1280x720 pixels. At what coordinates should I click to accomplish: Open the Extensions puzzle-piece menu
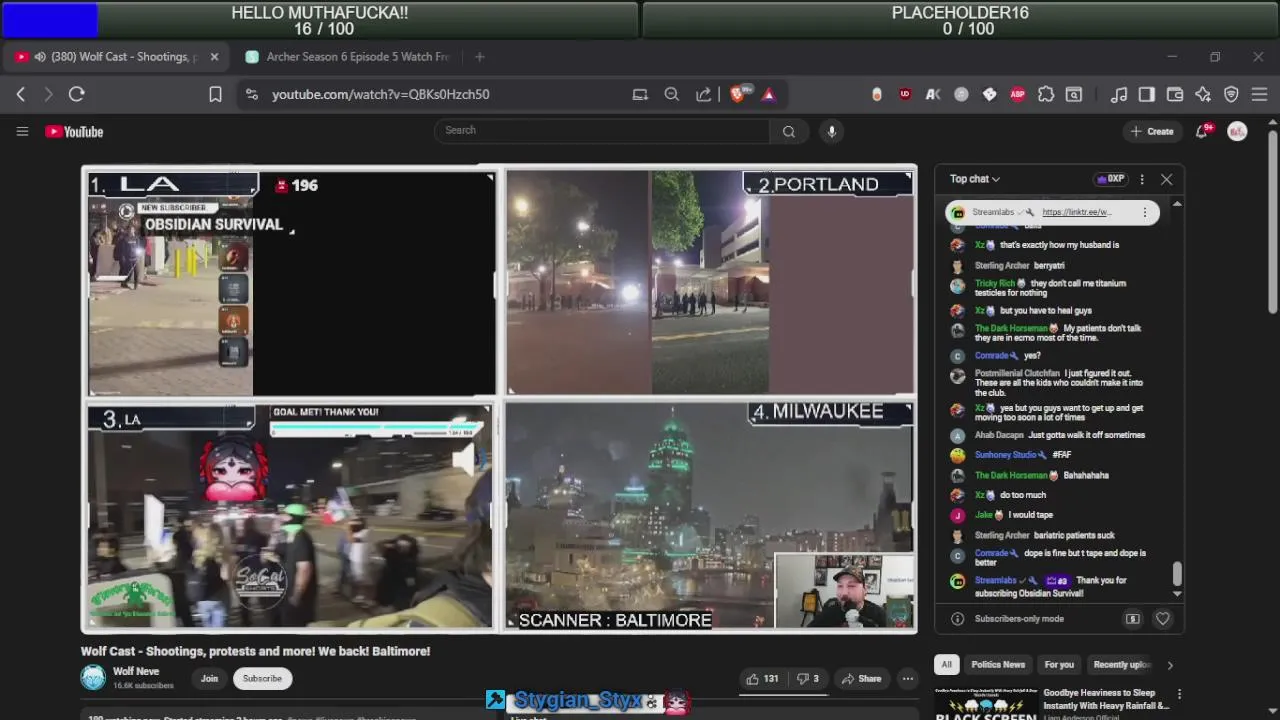click(1045, 94)
